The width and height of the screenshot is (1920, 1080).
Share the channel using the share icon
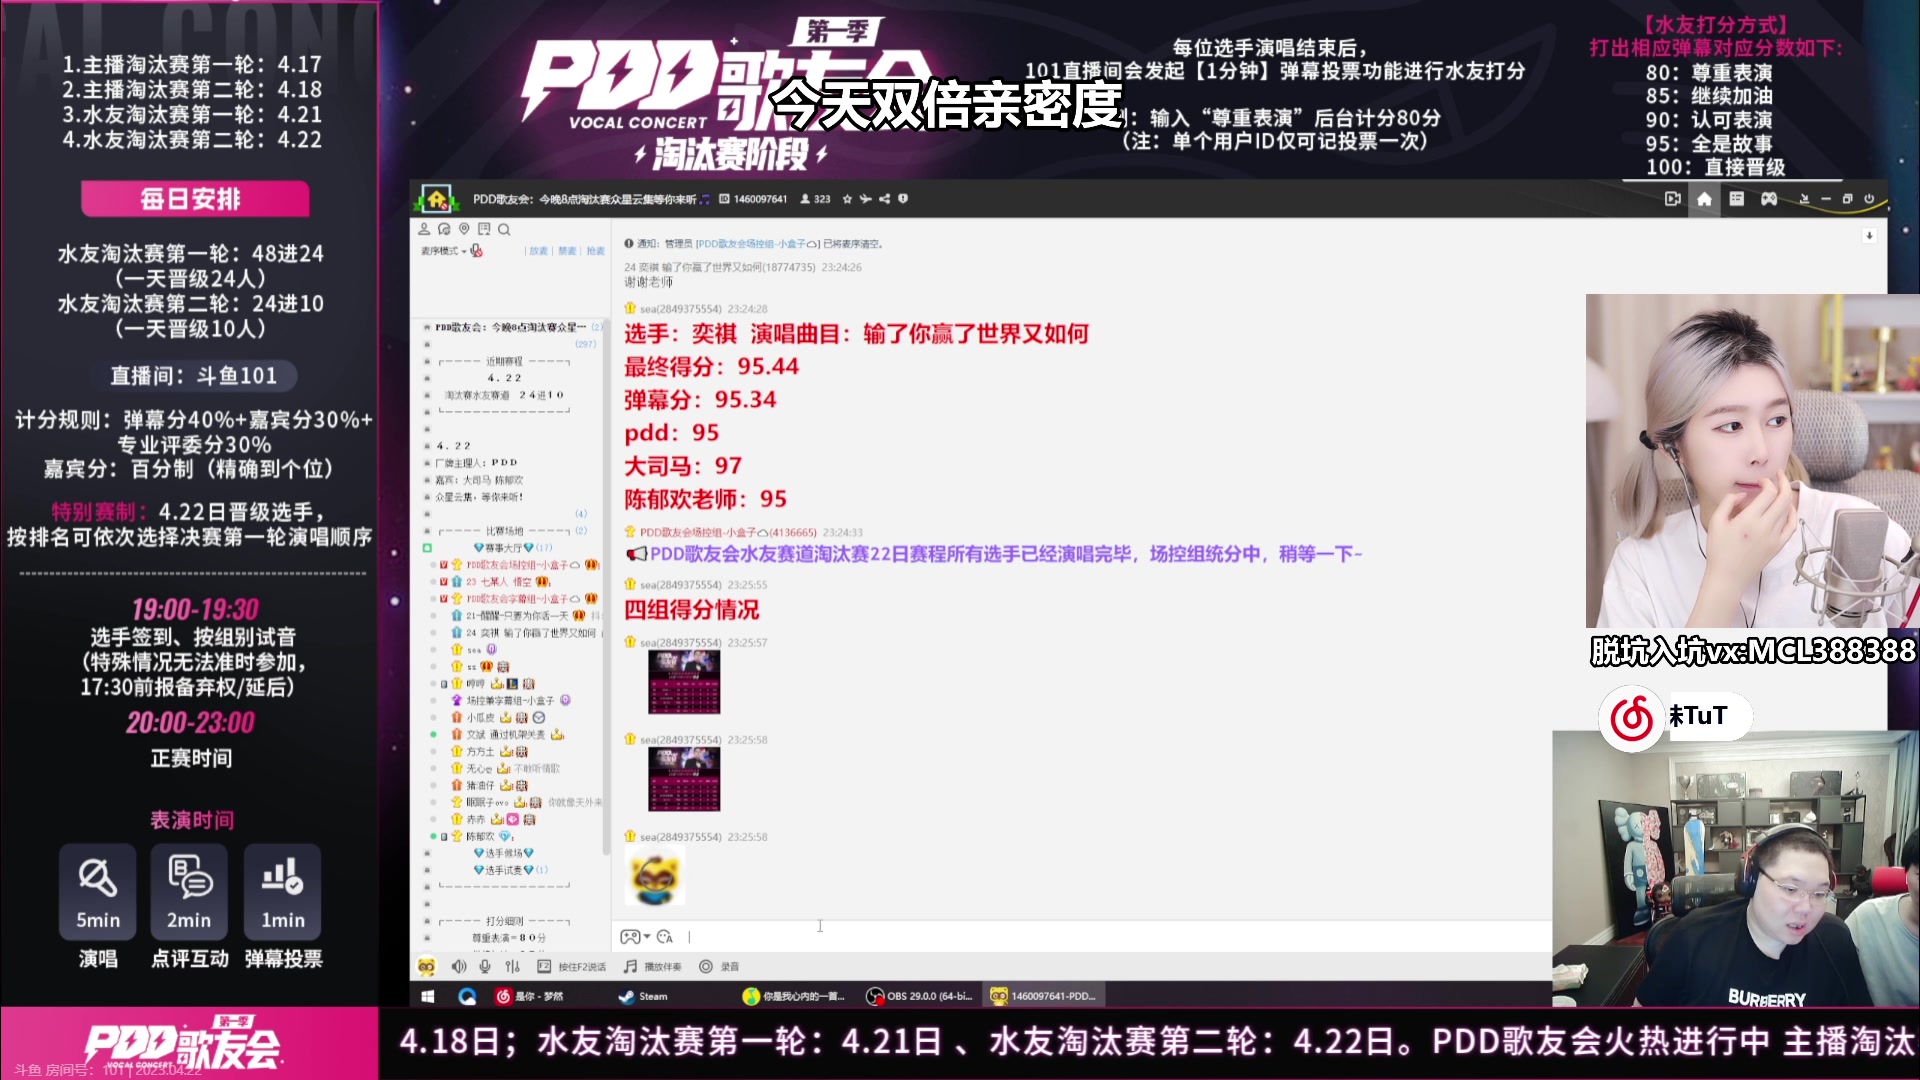[884, 199]
